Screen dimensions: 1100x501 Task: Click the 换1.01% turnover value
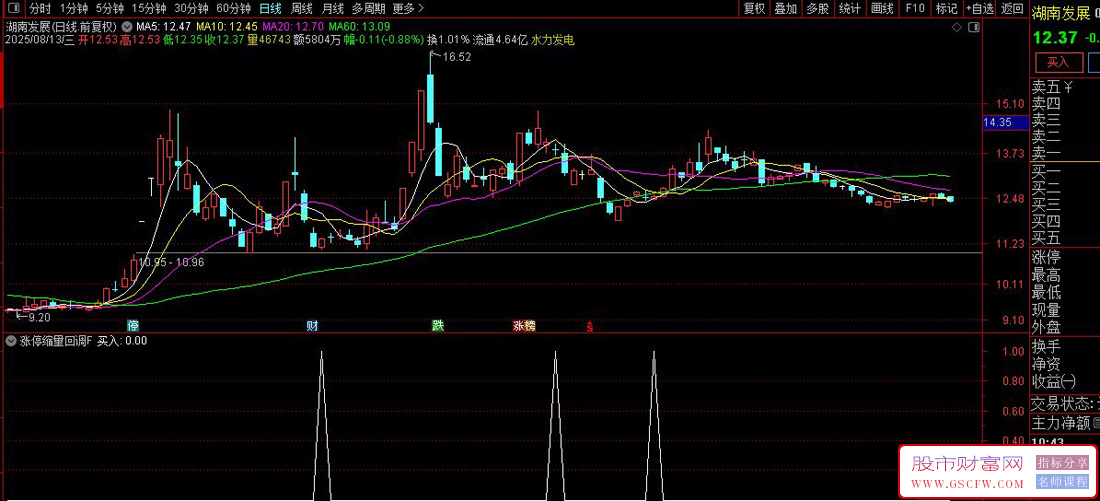[449, 40]
